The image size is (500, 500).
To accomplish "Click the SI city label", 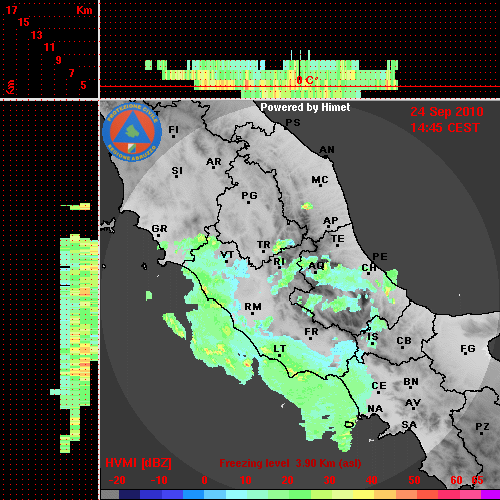I will [x=177, y=171].
